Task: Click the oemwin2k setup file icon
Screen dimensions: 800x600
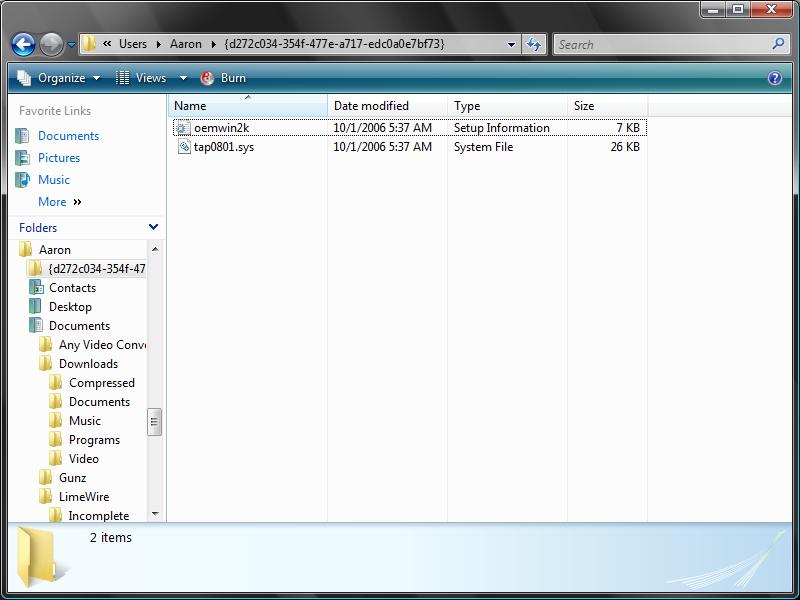Action: 183,128
